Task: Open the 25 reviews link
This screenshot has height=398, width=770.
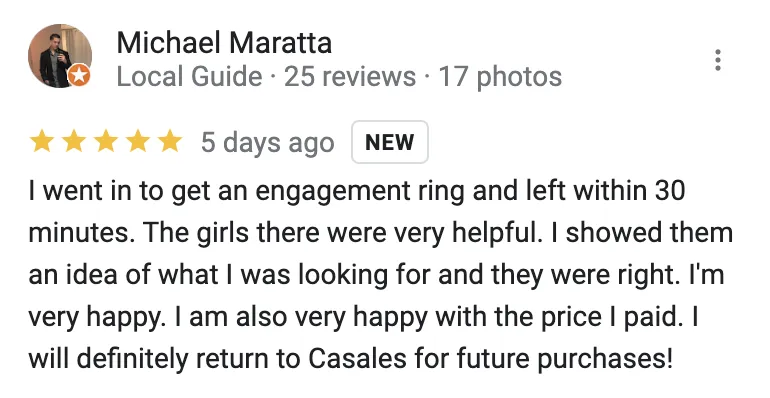Action: (350, 77)
